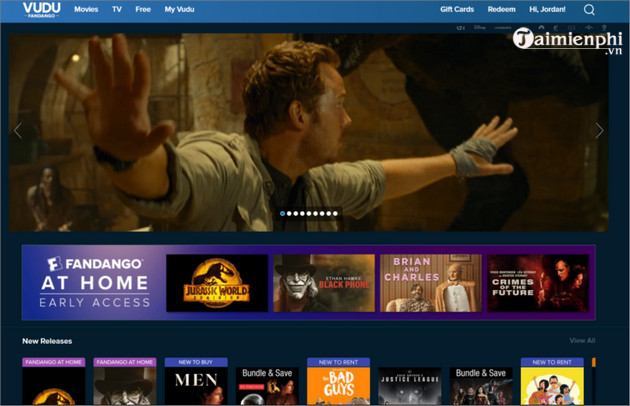Click New To Rent label above Bob's Burgers
Viewport: 630px width, 406px height.
tap(552, 362)
